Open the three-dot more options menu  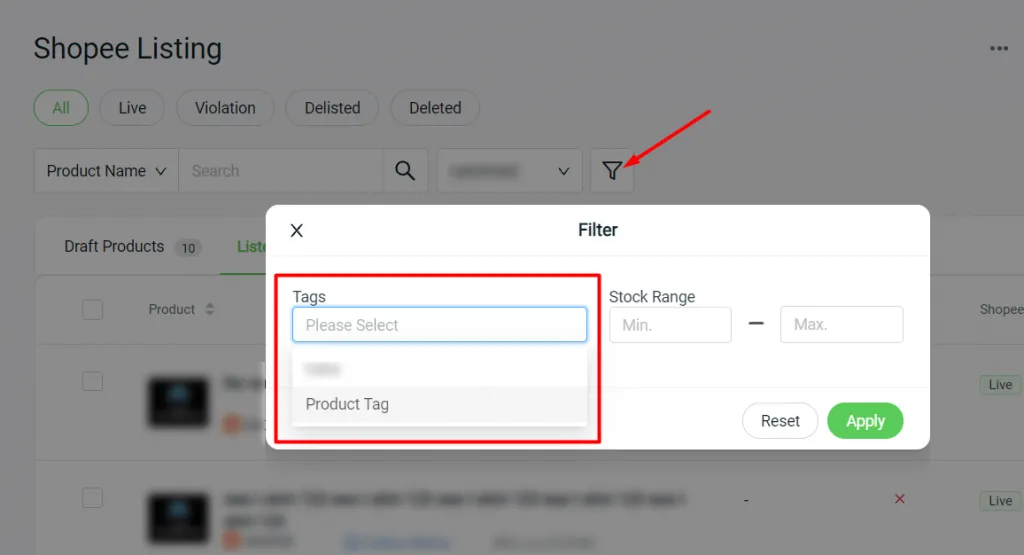pos(998,48)
